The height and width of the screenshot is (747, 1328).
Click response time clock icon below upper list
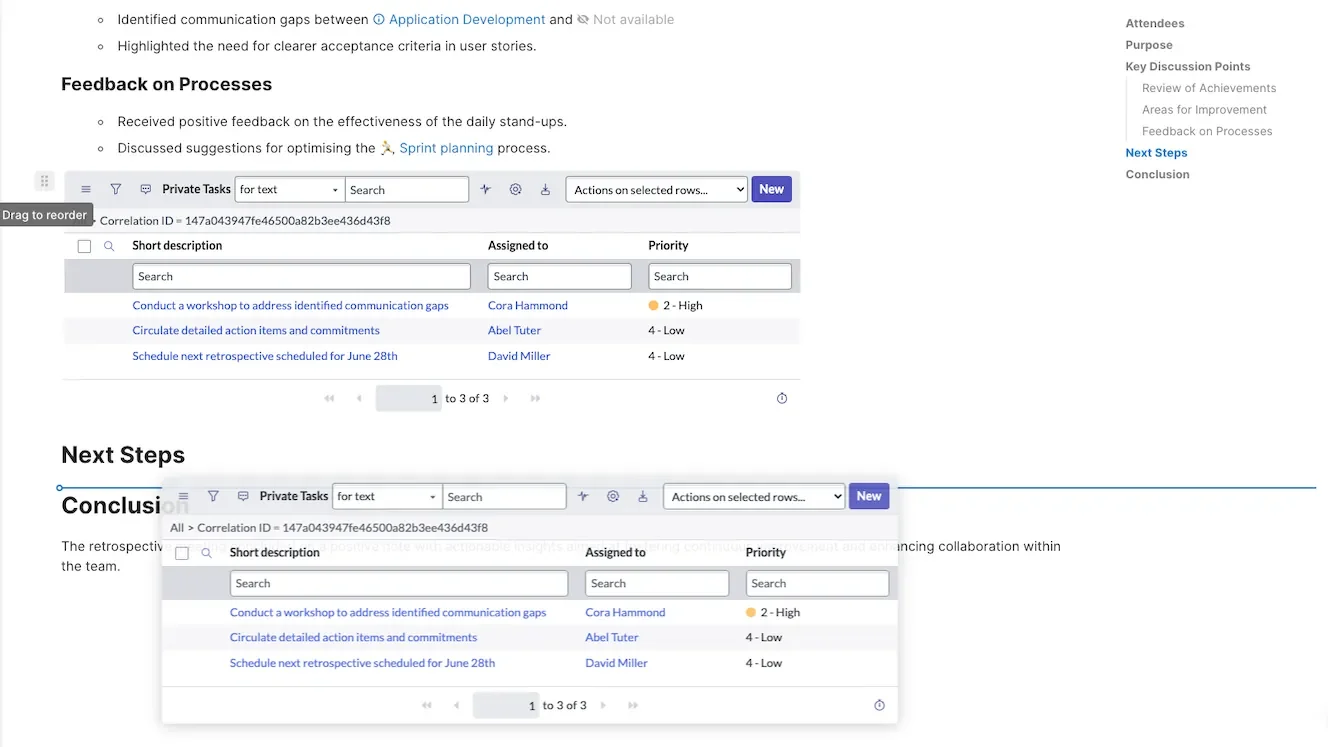click(782, 398)
